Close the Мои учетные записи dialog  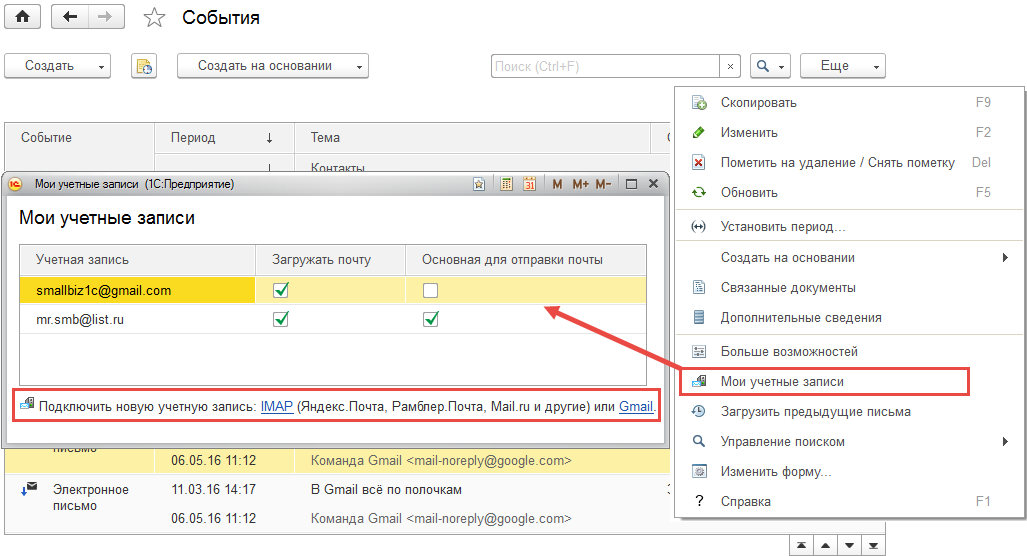click(653, 184)
